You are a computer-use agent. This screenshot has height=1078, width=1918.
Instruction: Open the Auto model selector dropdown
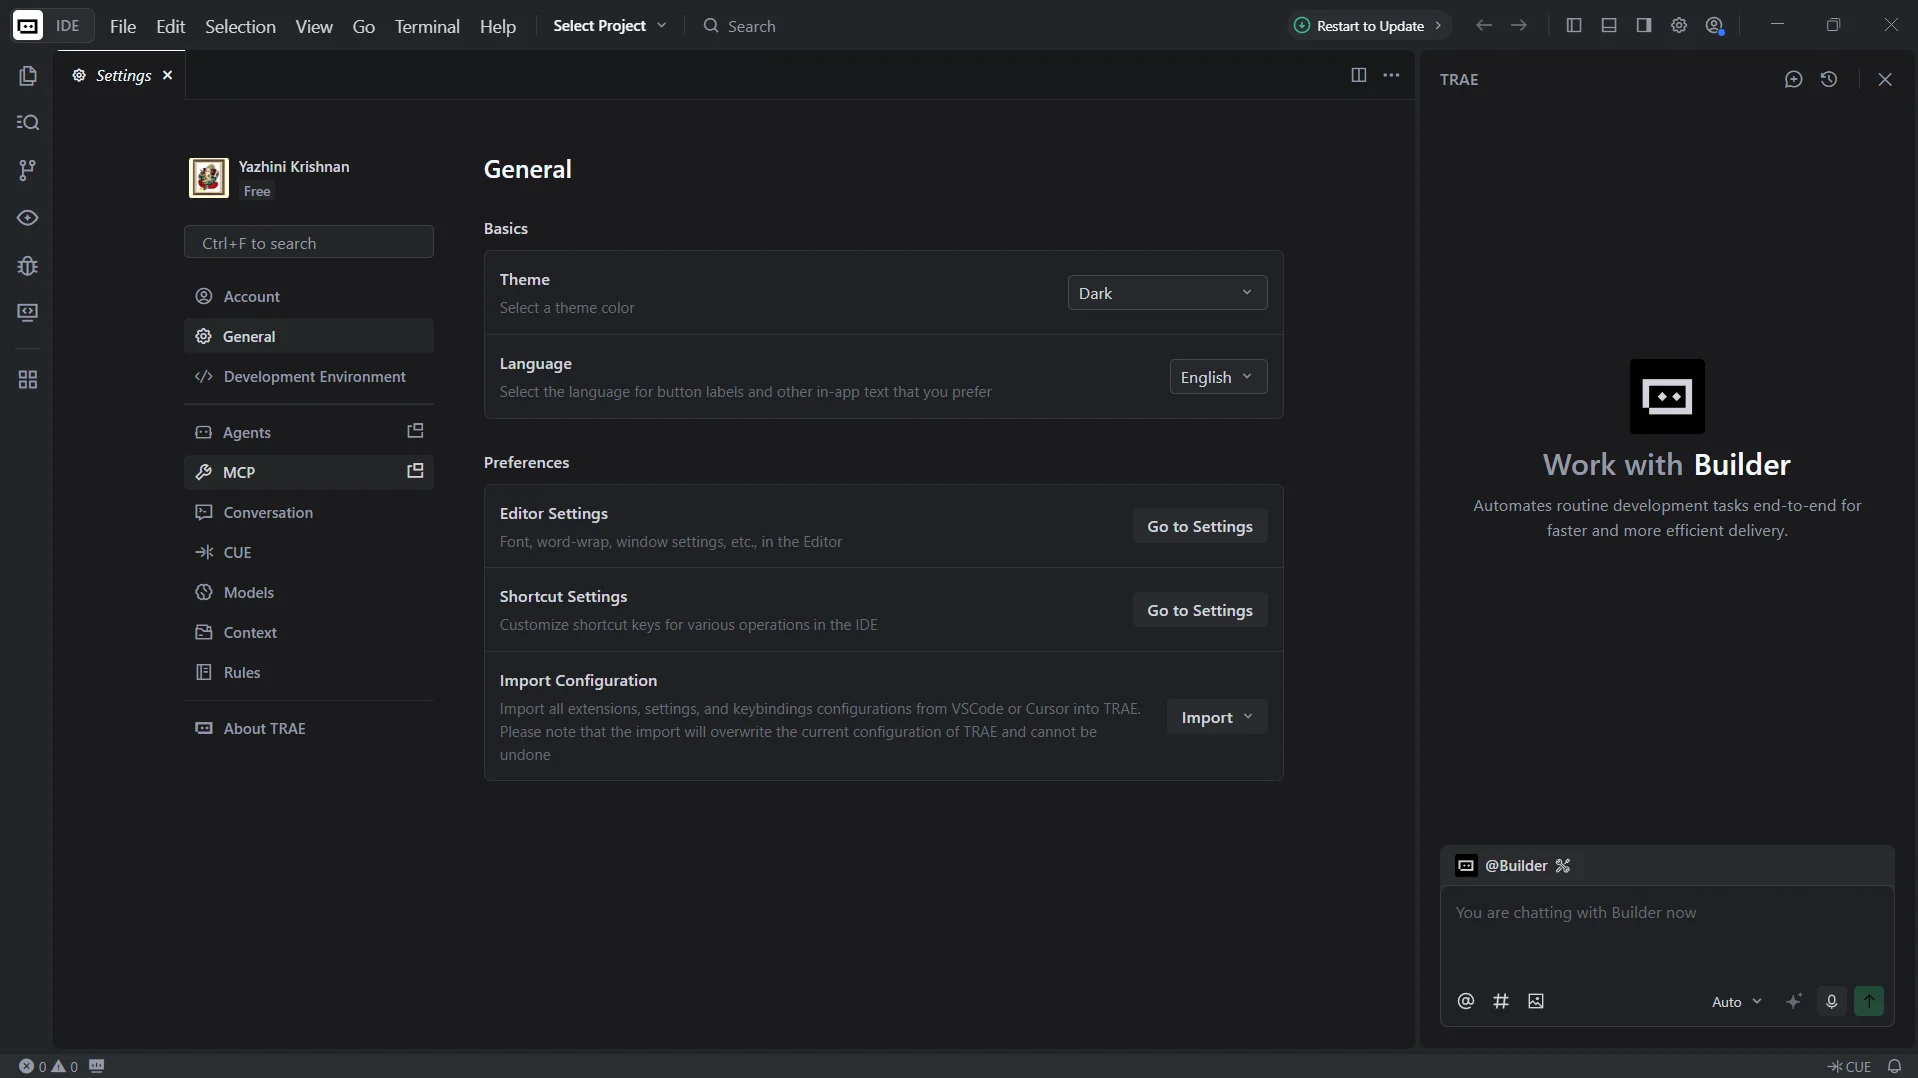(1736, 1002)
